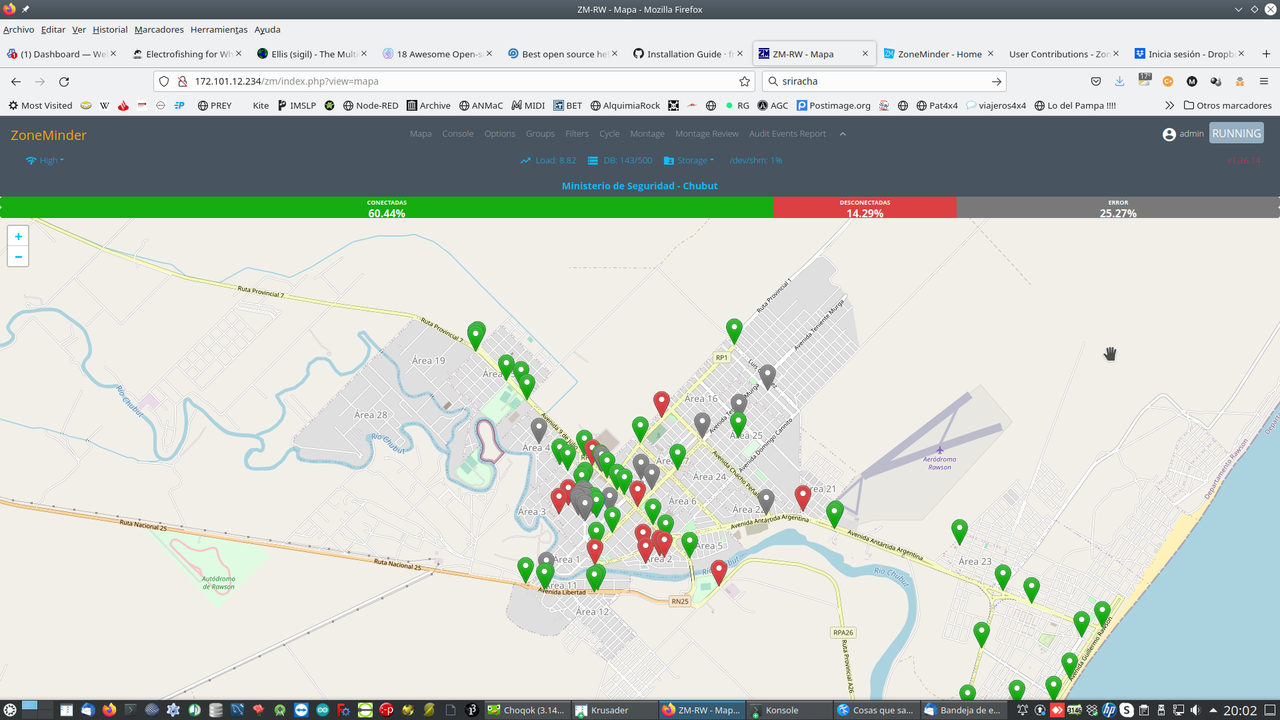This screenshot has height=720, width=1280.
Task: Close the ZM-RW - Mapa tab
Action: click(x=865, y=54)
